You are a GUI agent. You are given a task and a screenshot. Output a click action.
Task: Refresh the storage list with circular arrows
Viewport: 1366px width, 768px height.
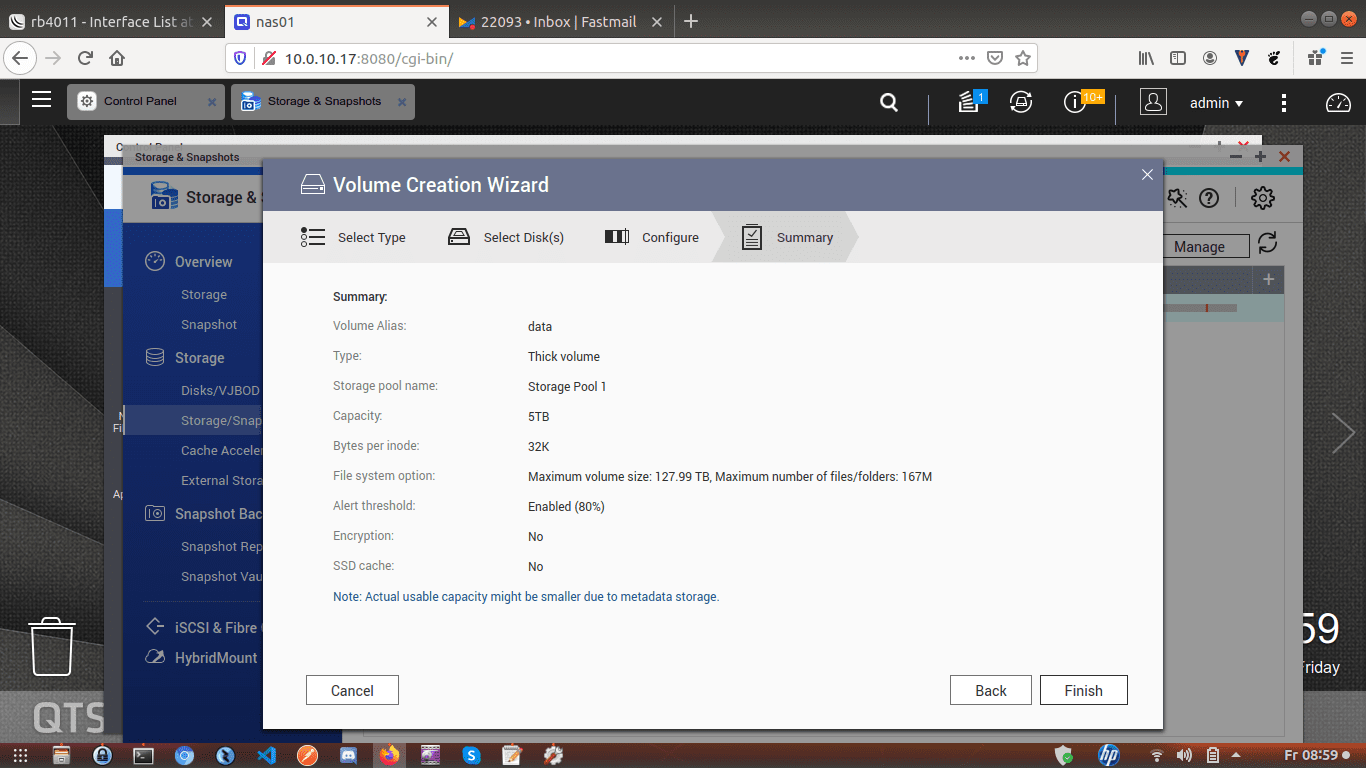tap(1267, 243)
